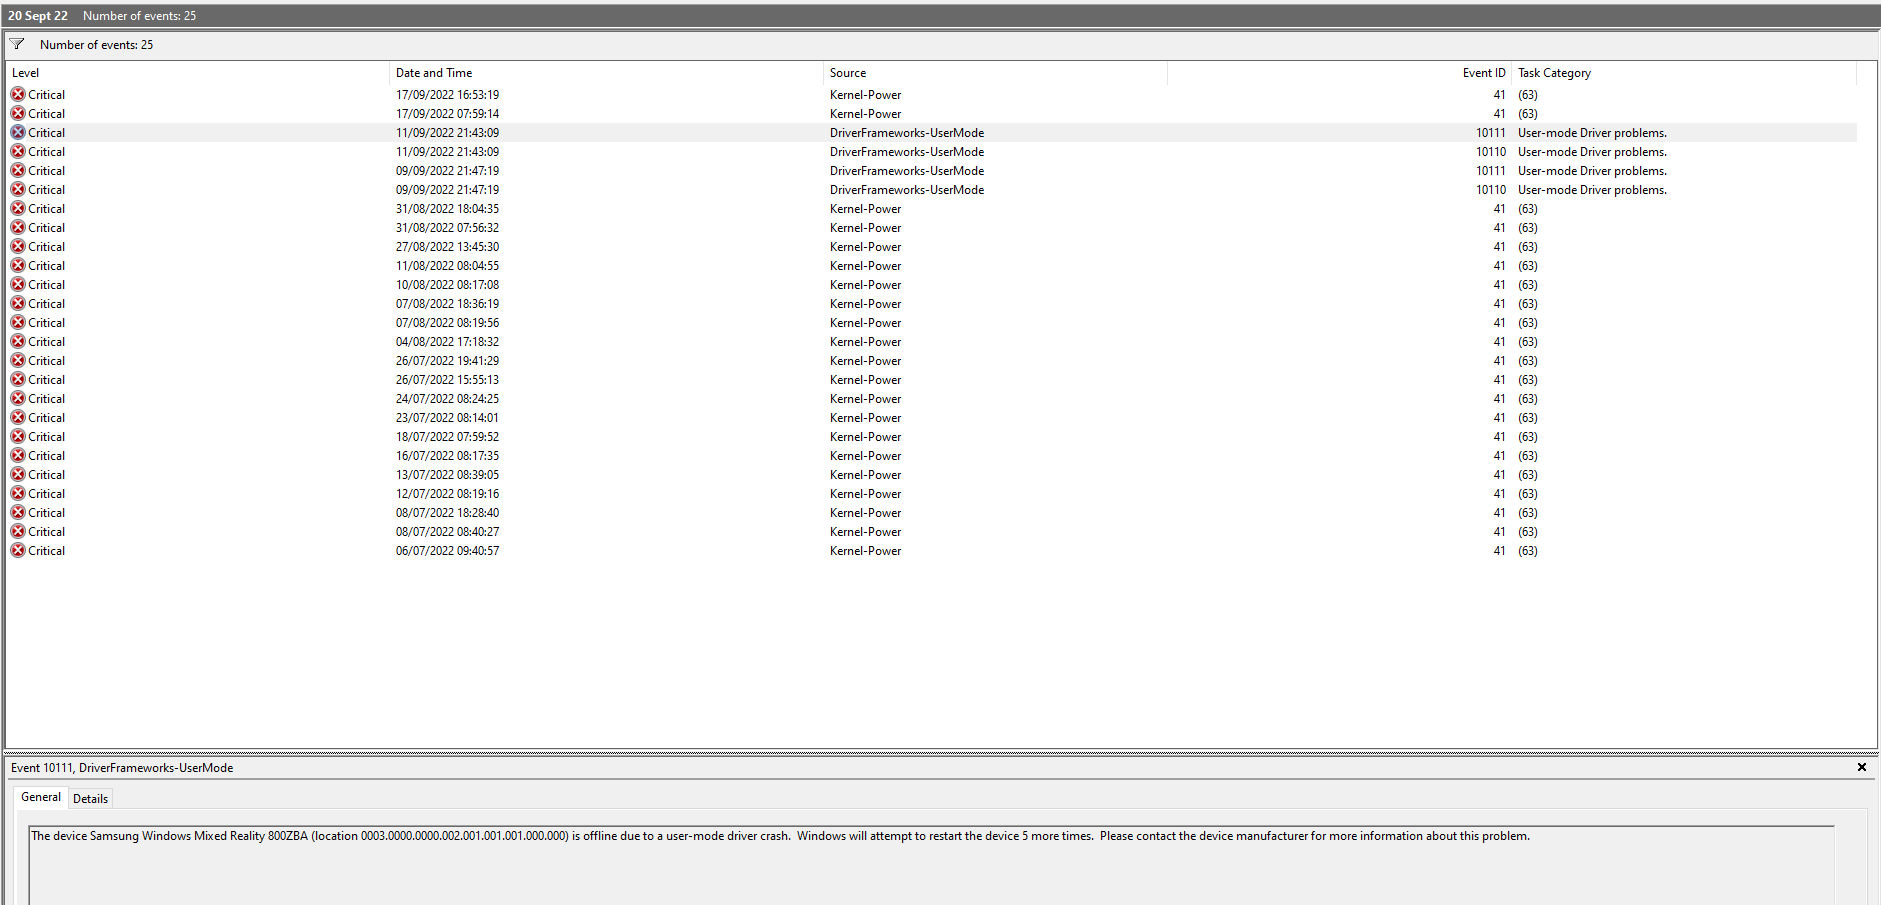Click critical icon for 27/08/2022 13:45:30 event
The height and width of the screenshot is (905, 1881).
[18, 246]
